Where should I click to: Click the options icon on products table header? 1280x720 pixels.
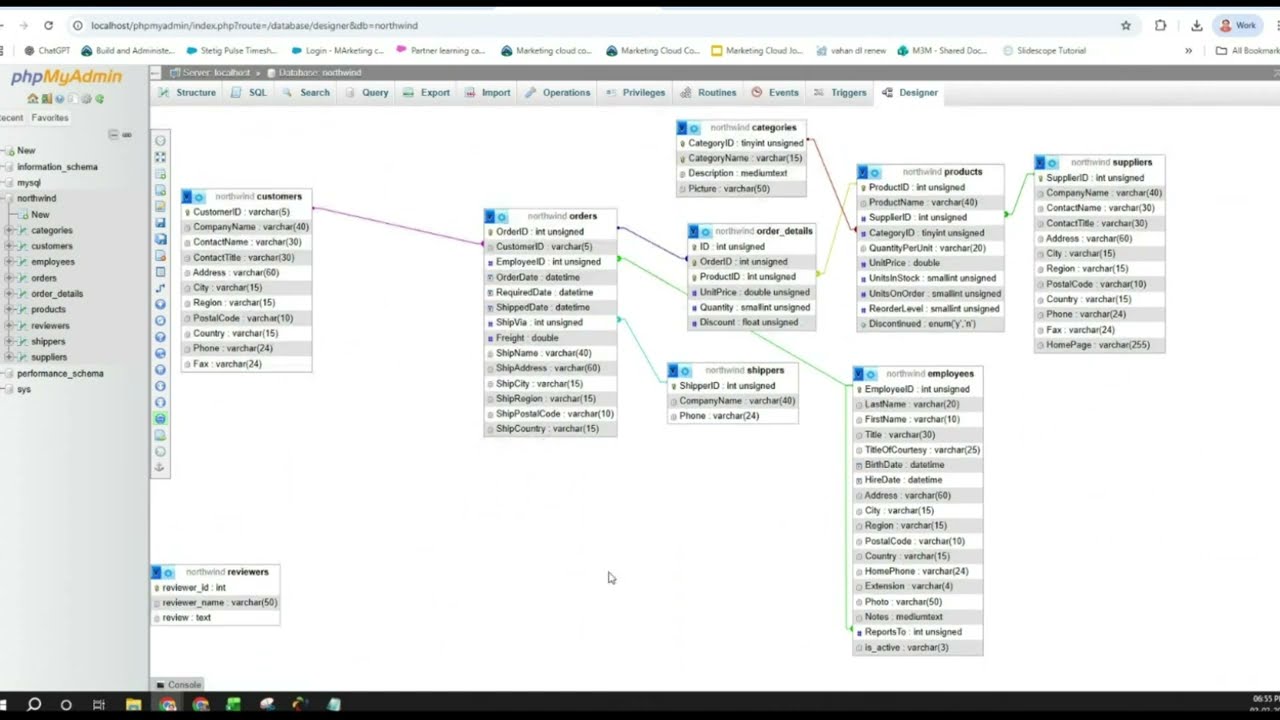(875, 172)
